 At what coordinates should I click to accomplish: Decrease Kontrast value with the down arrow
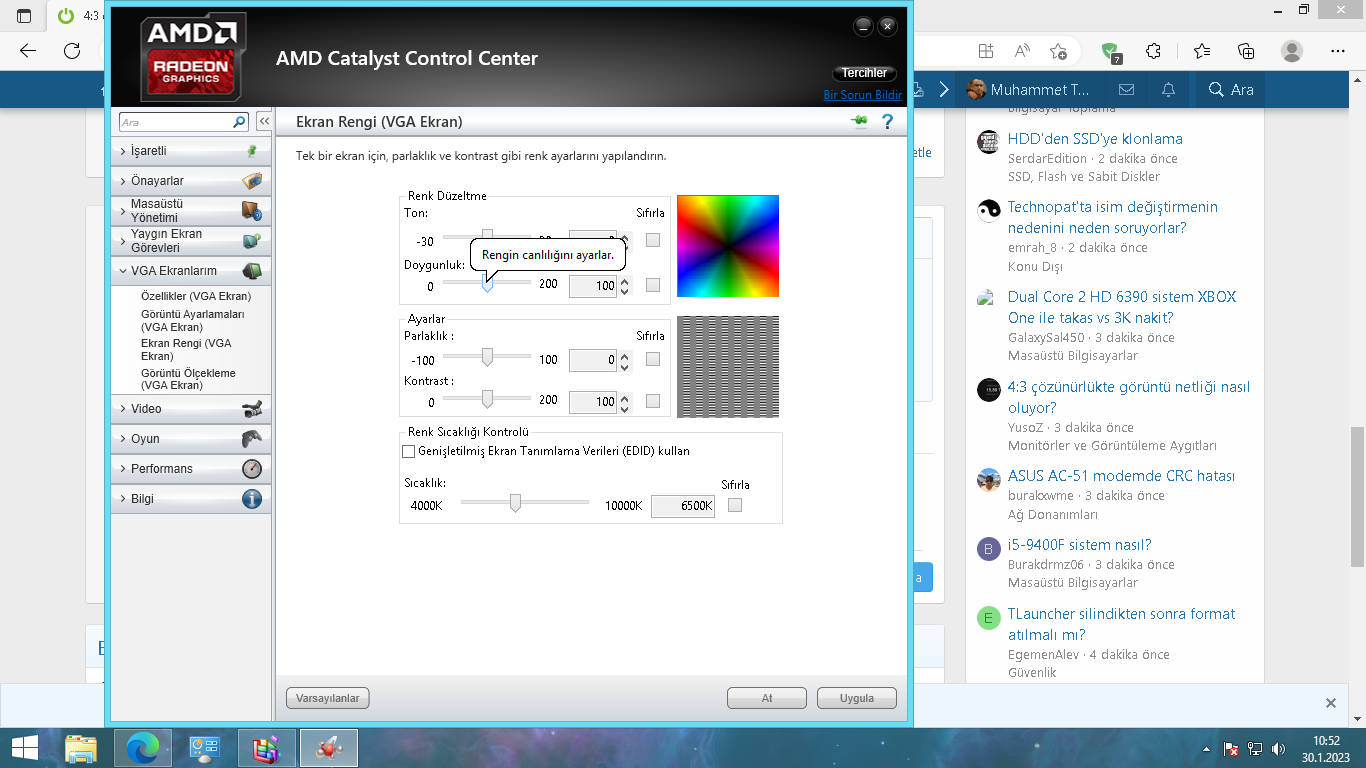click(625, 407)
